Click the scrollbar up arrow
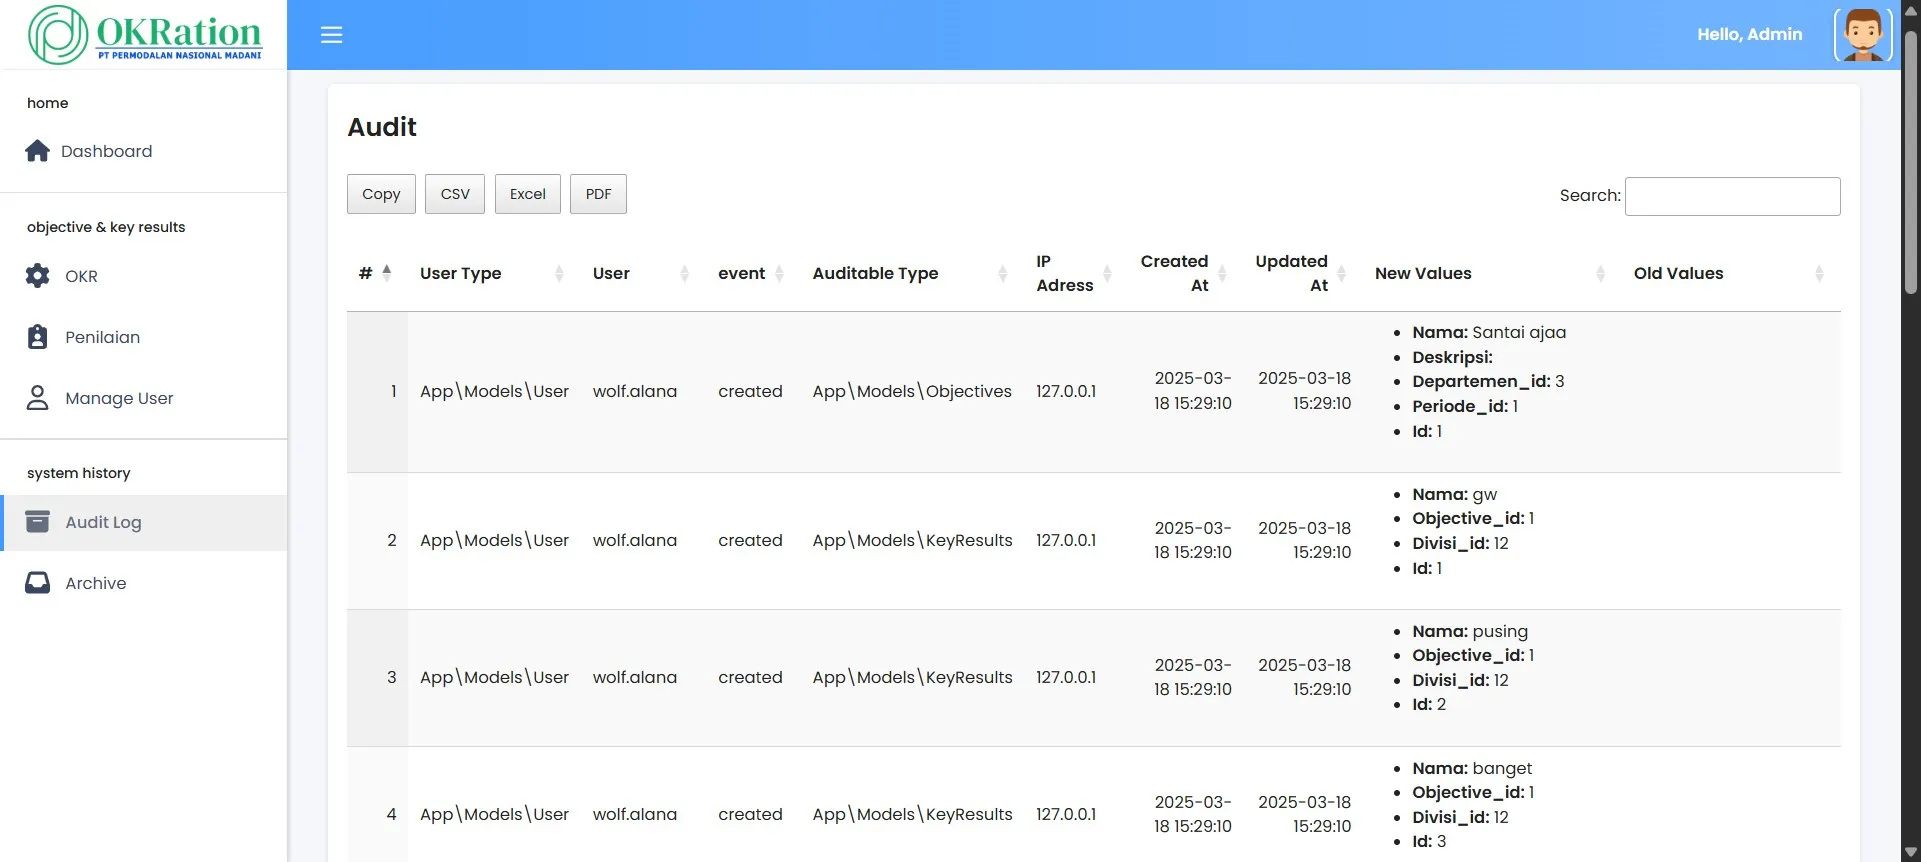This screenshot has height=862, width=1921. tap(1911, 10)
